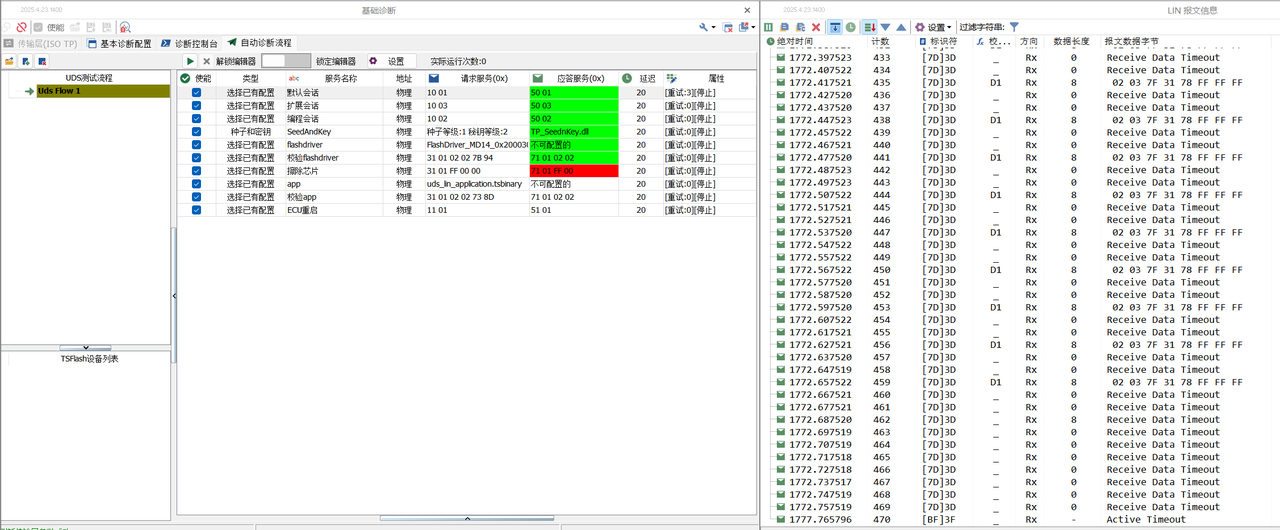Uncheck the 默认会话 row checkbox
This screenshot has width=1280, height=530.
[x=196, y=92]
